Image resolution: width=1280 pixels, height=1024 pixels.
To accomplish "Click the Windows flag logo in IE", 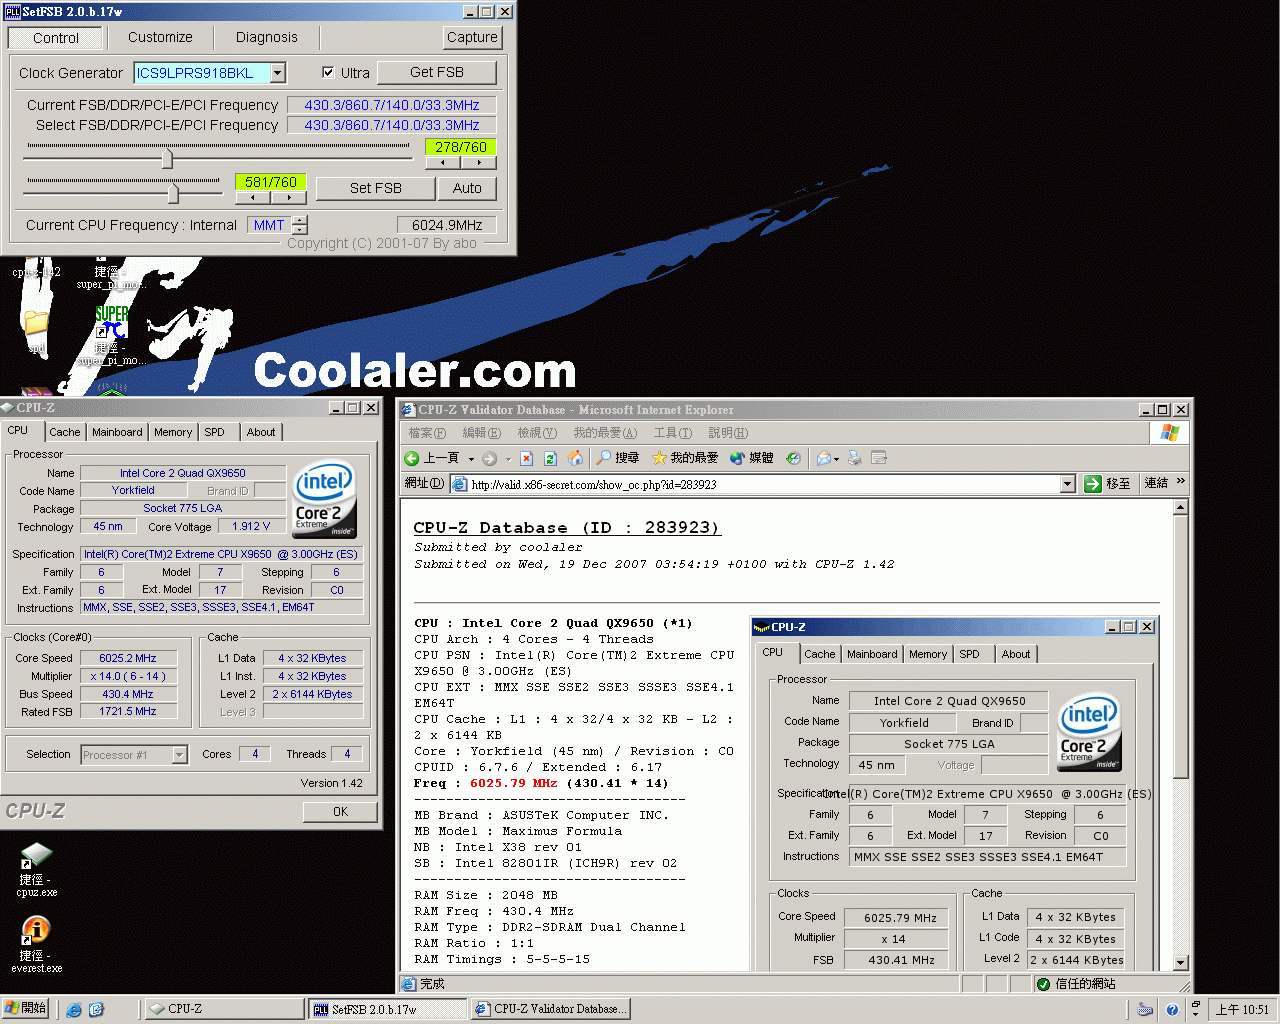I will coord(1170,433).
